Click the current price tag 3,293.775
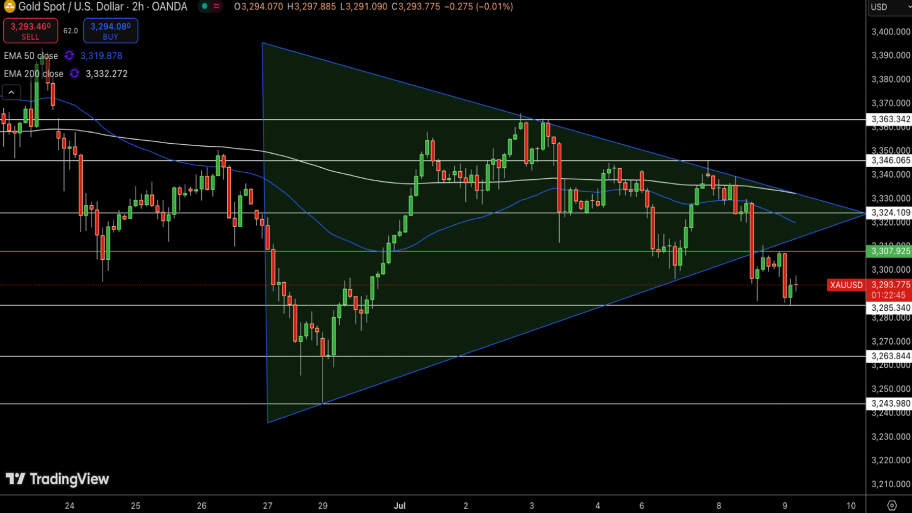912x513 pixels. (x=890, y=285)
